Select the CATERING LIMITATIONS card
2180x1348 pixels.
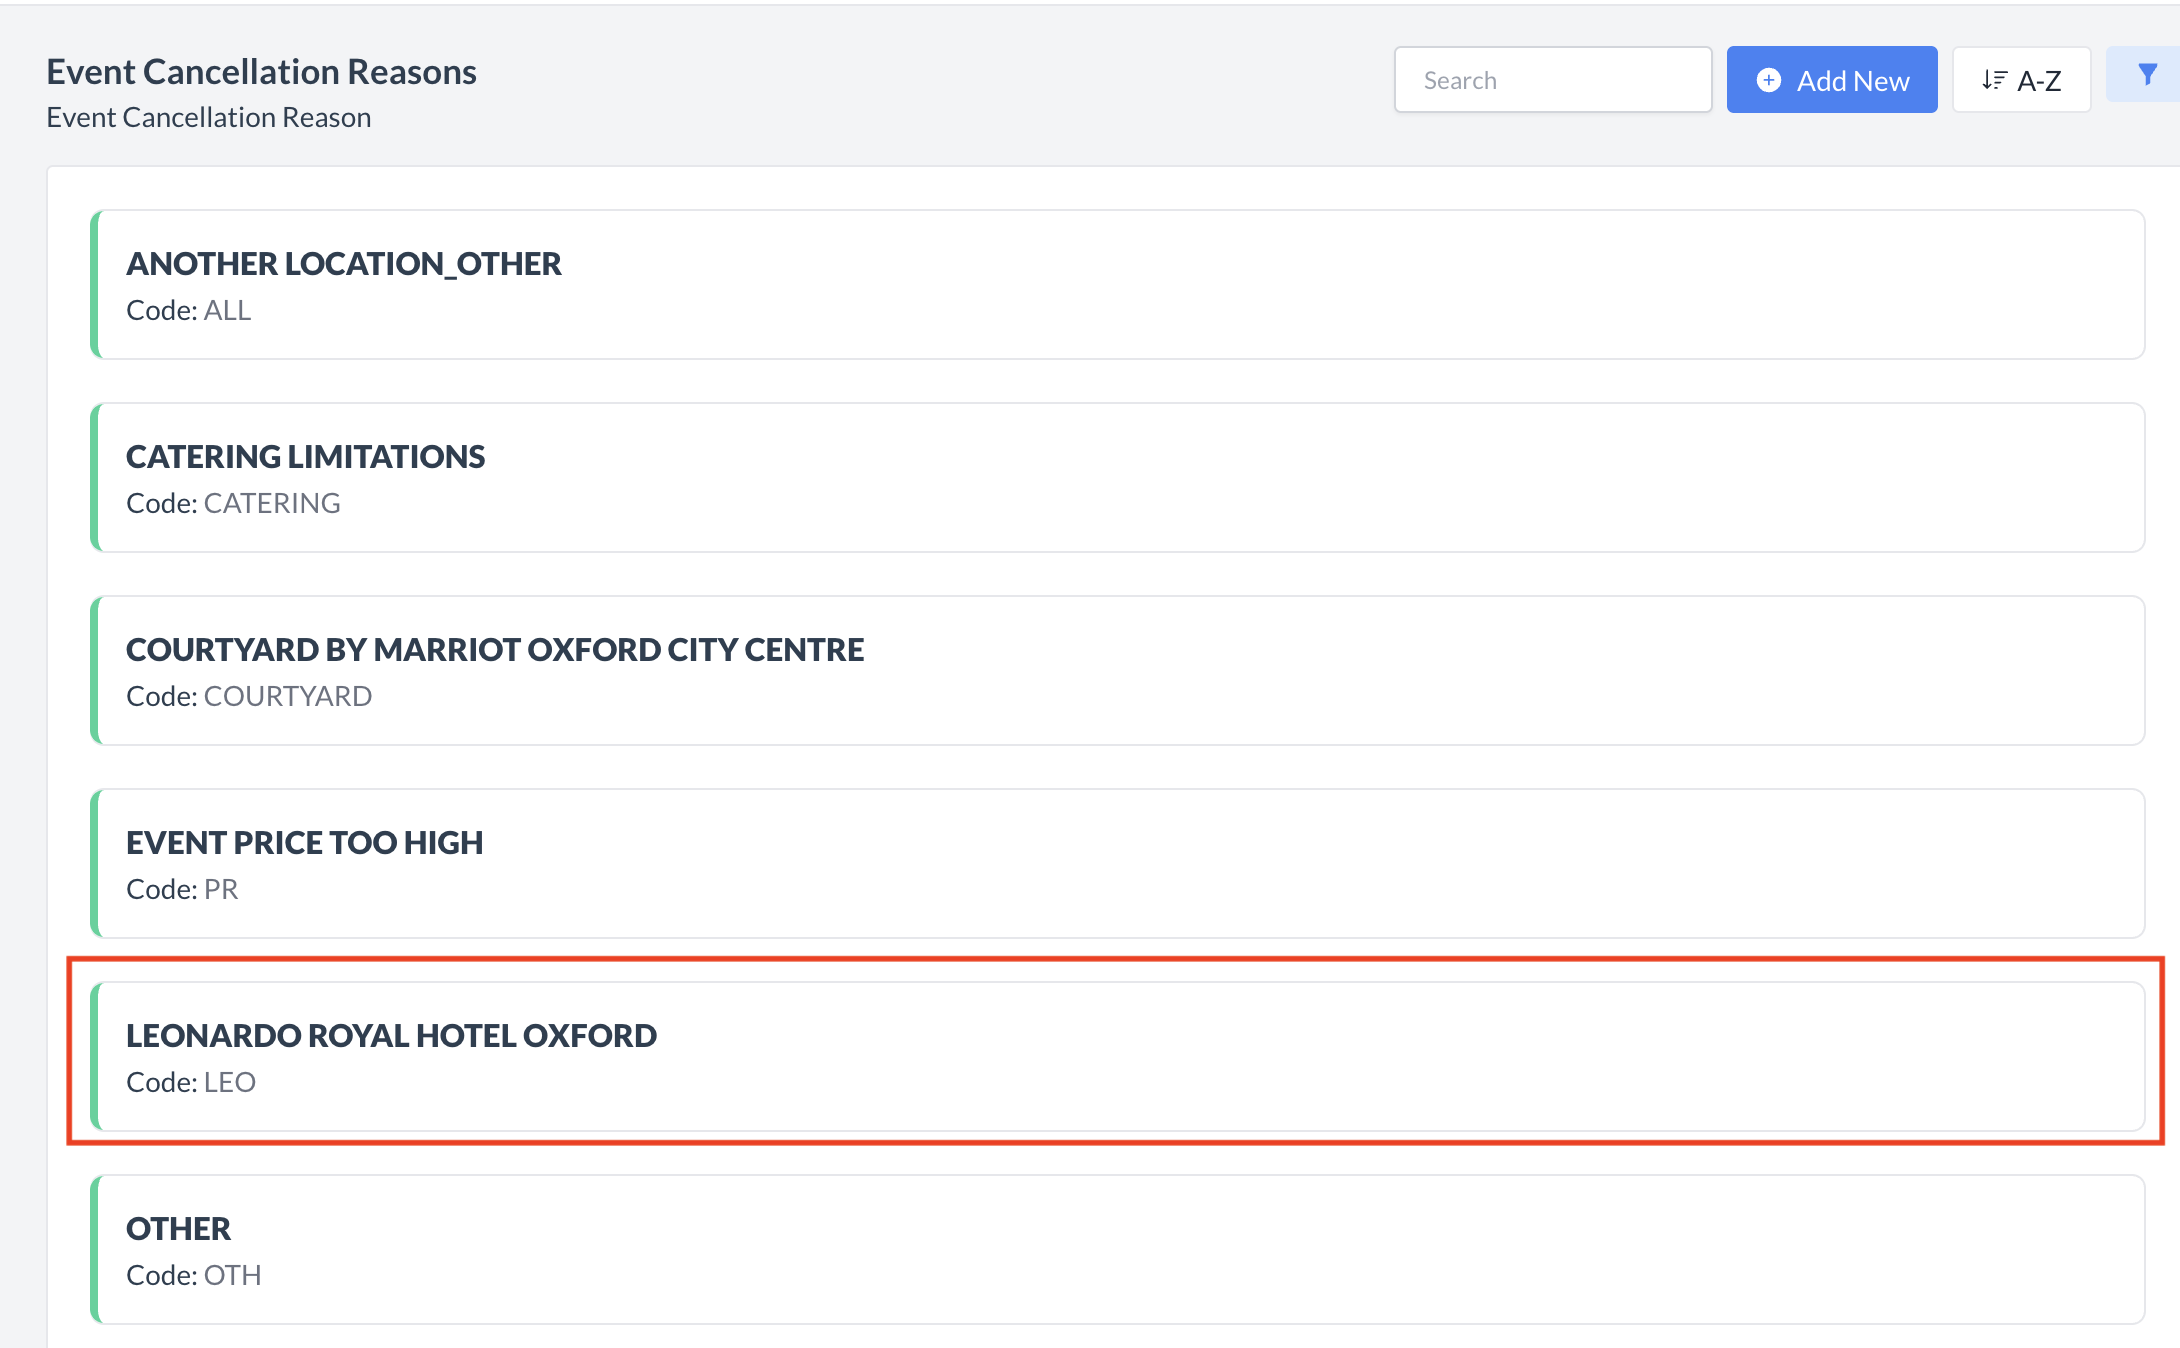[1117, 477]
